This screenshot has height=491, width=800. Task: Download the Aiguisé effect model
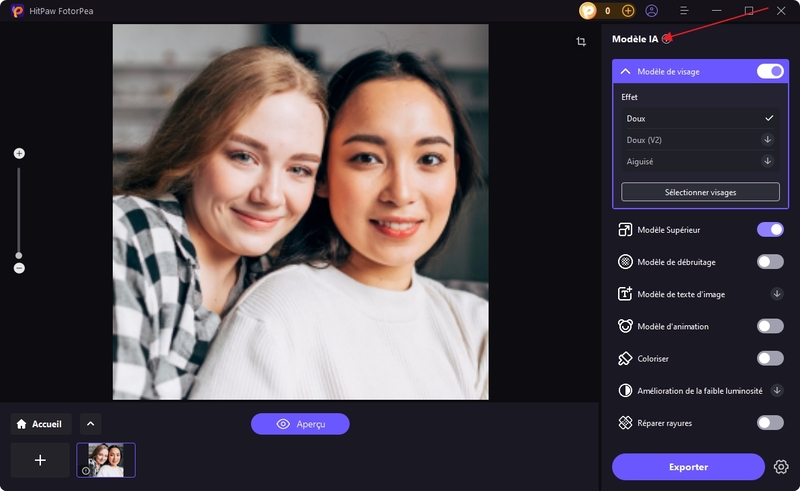click(767, 161)
